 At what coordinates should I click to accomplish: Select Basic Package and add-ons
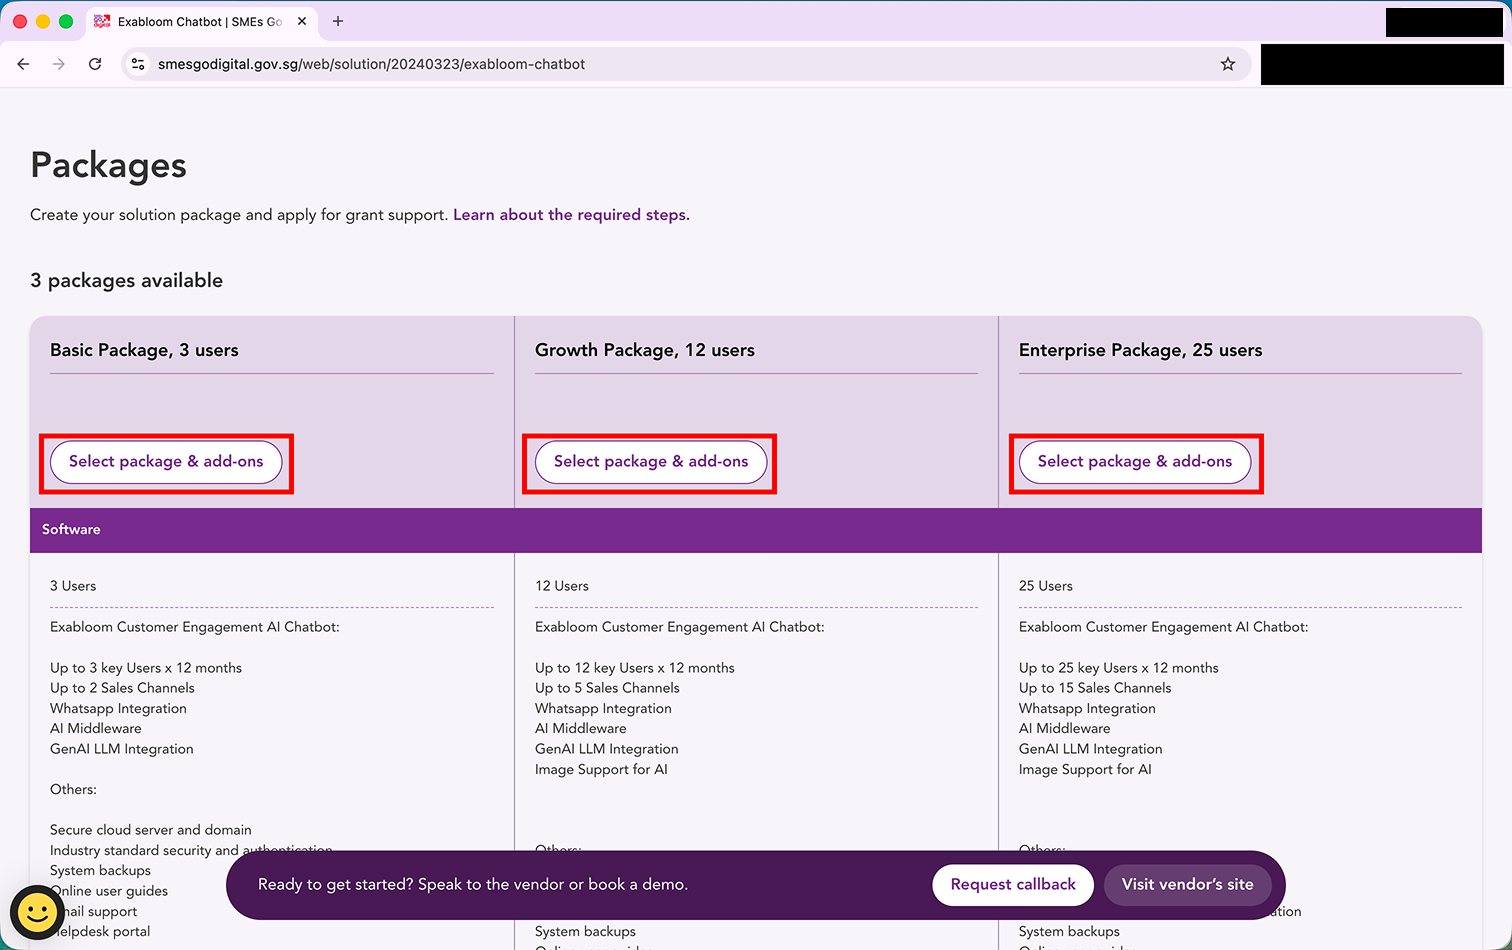pyautogui.click(x=166, y=462)
